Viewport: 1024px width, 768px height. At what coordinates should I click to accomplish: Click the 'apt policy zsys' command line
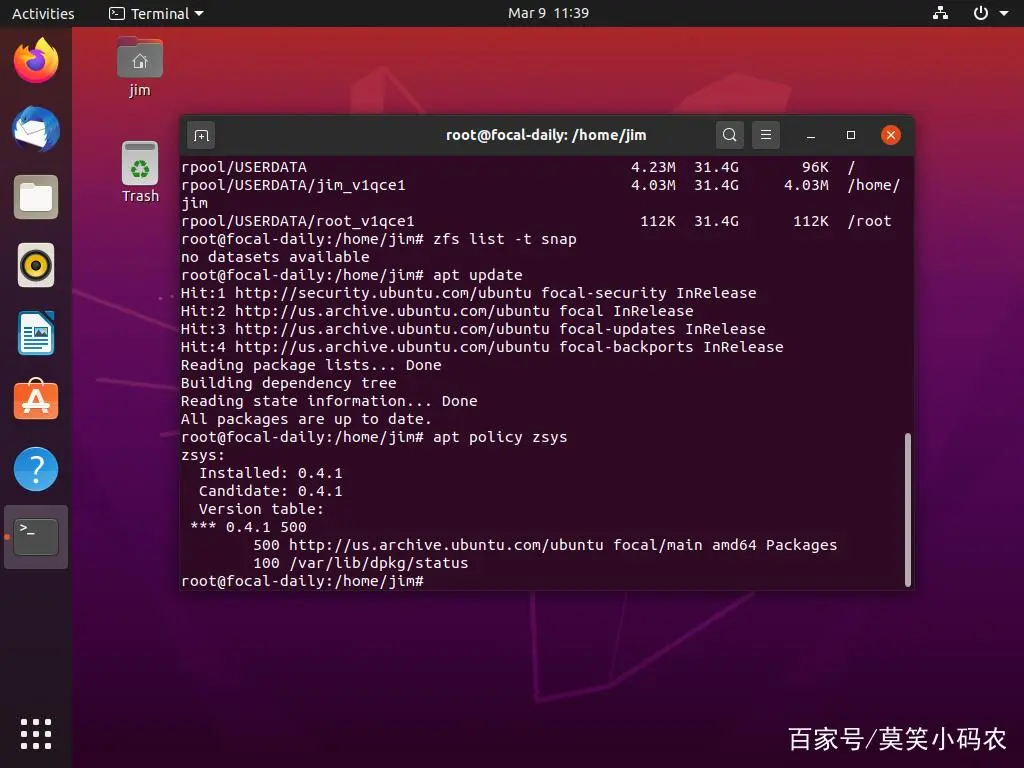click(x=374, y=438)
